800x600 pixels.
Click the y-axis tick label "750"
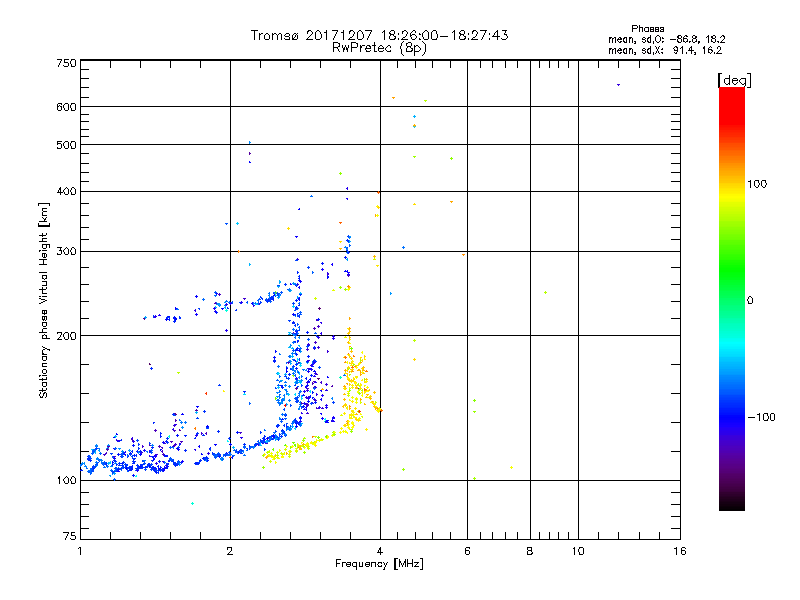(66, 63)
